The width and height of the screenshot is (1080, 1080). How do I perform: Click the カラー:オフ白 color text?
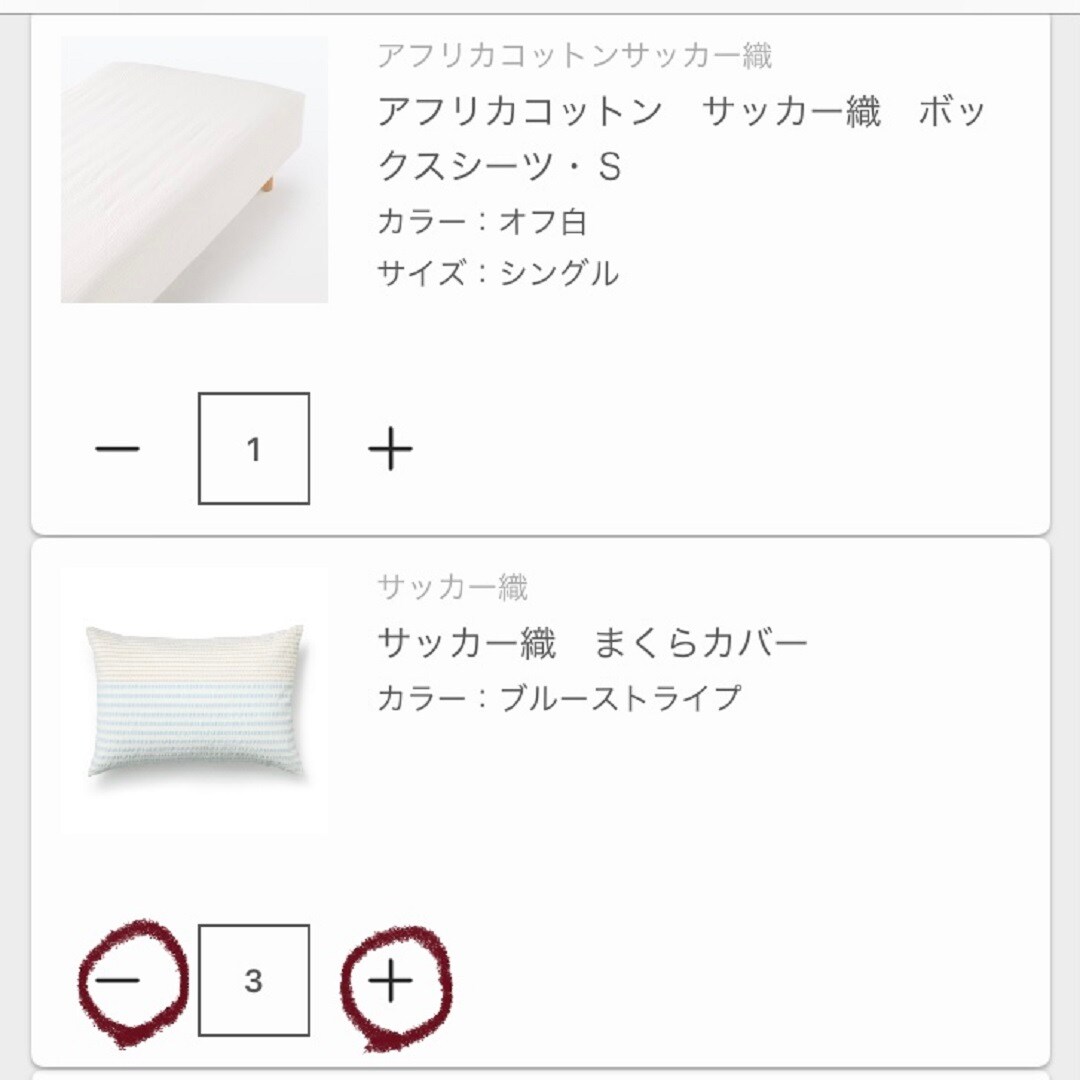tap(481, 221)
